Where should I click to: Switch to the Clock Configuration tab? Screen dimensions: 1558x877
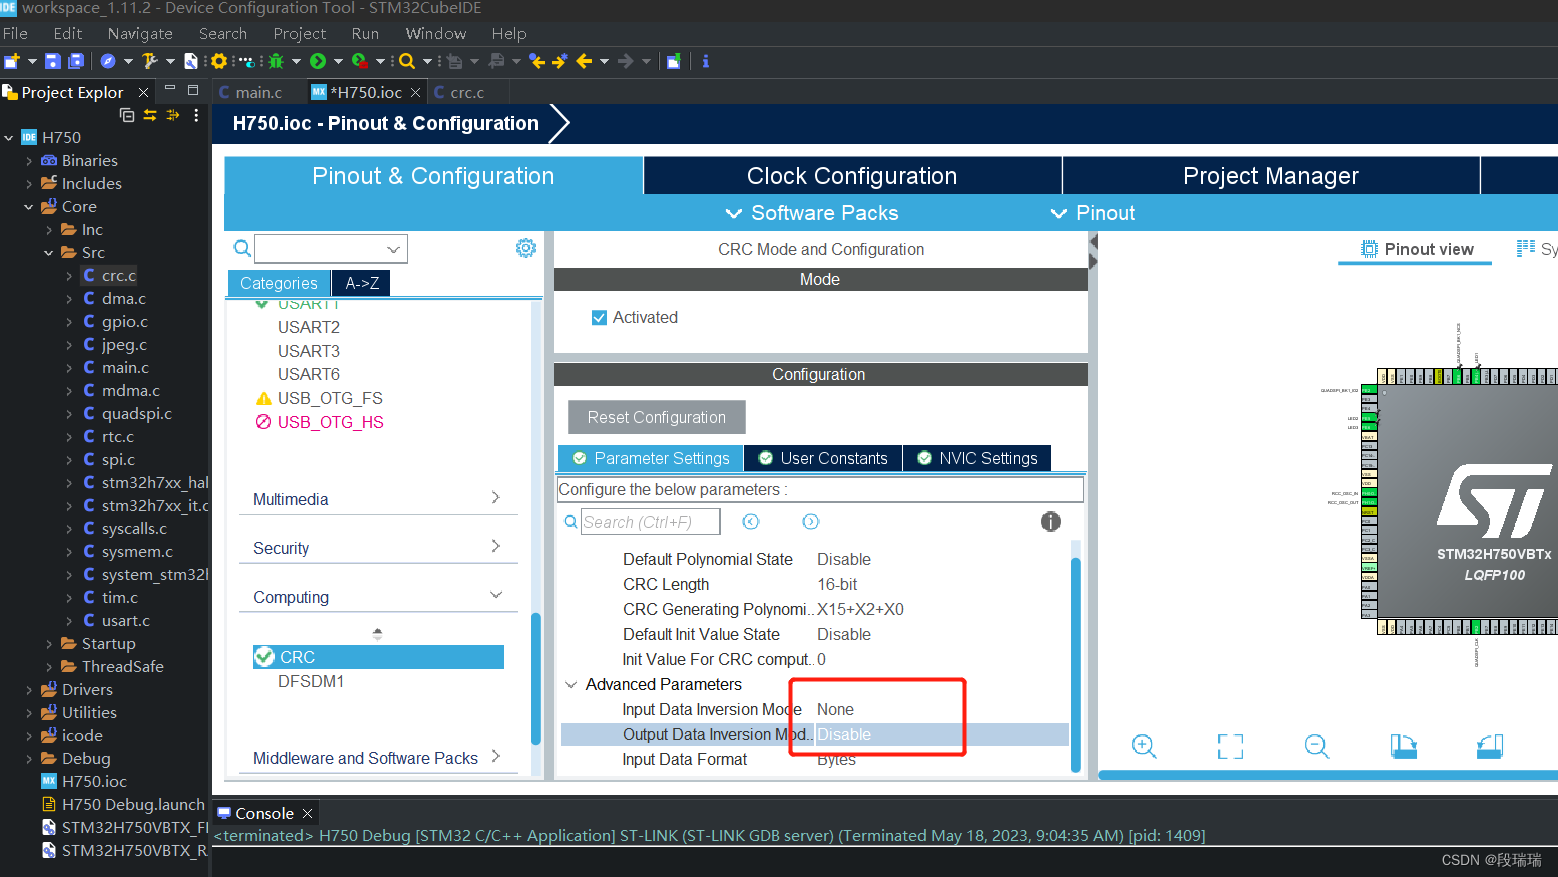point(851,175)
